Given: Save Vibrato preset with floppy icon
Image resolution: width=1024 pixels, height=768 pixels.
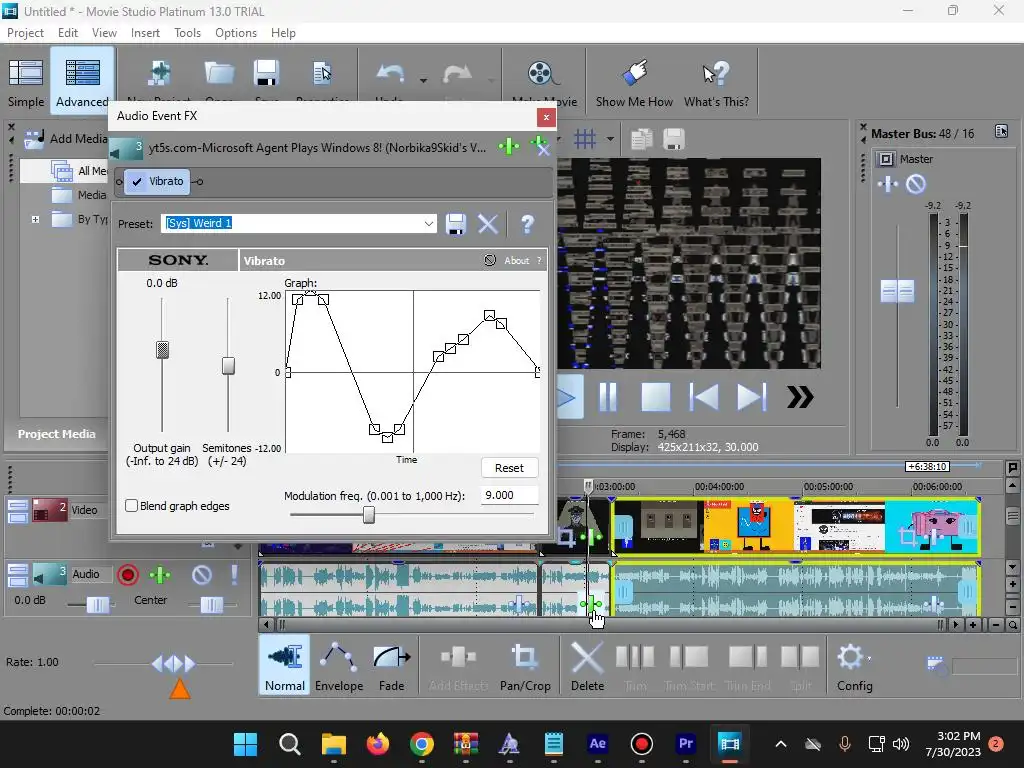Looking at the screenshot, I should (456, 224).
